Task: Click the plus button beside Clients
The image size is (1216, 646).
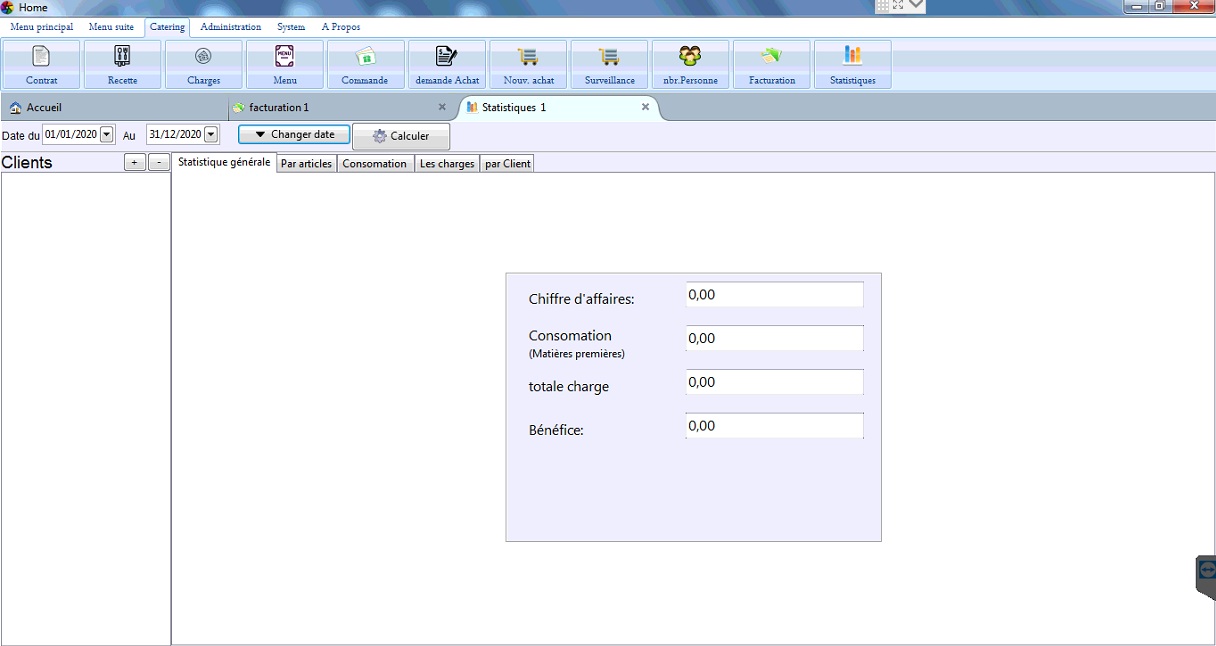Action: [135, 163]
